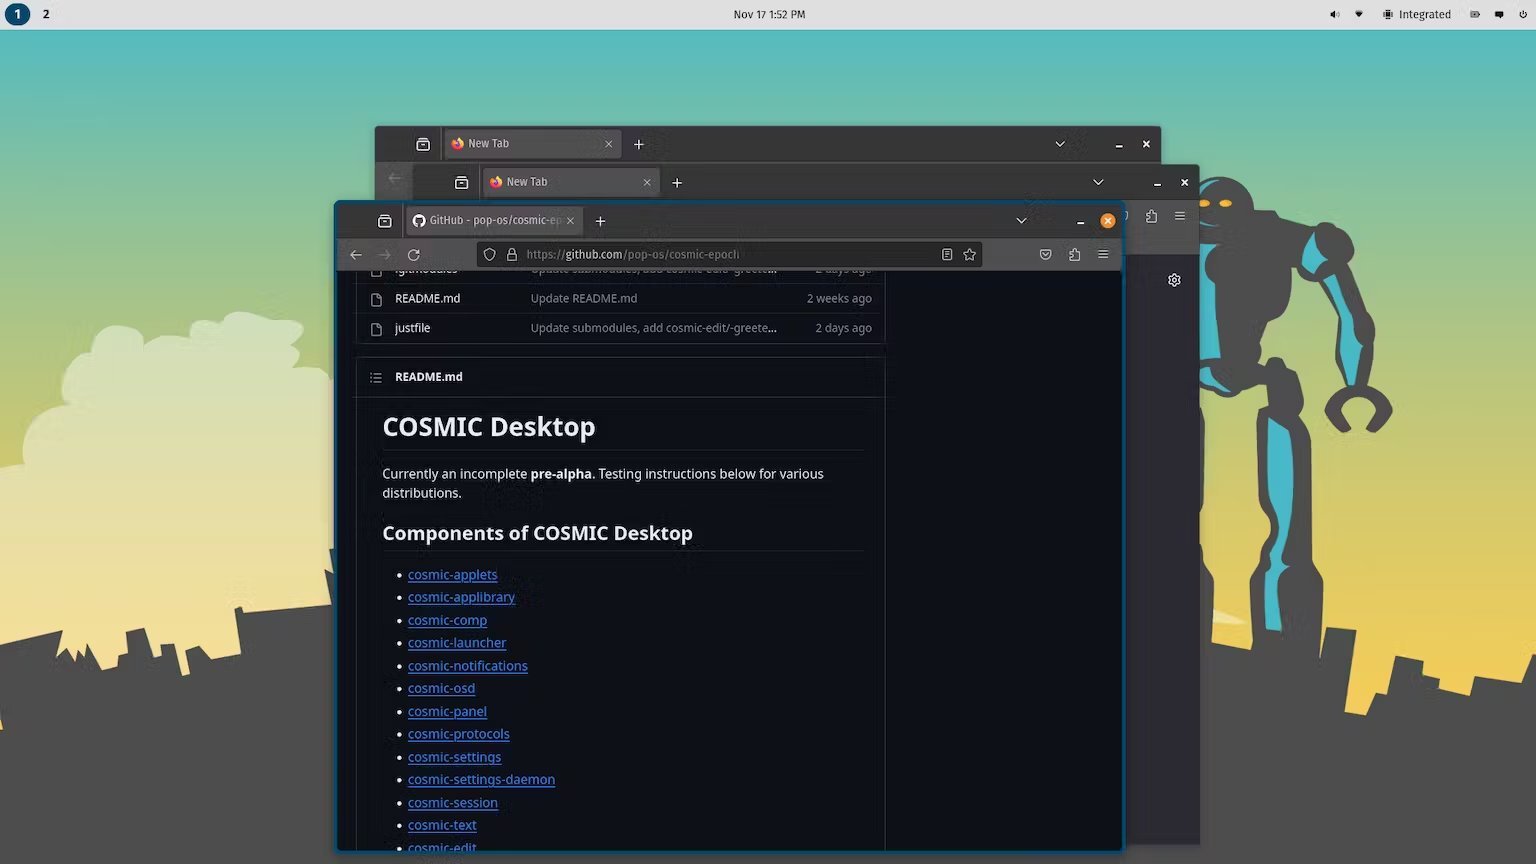Select the README.md header label

pos(428,377)
